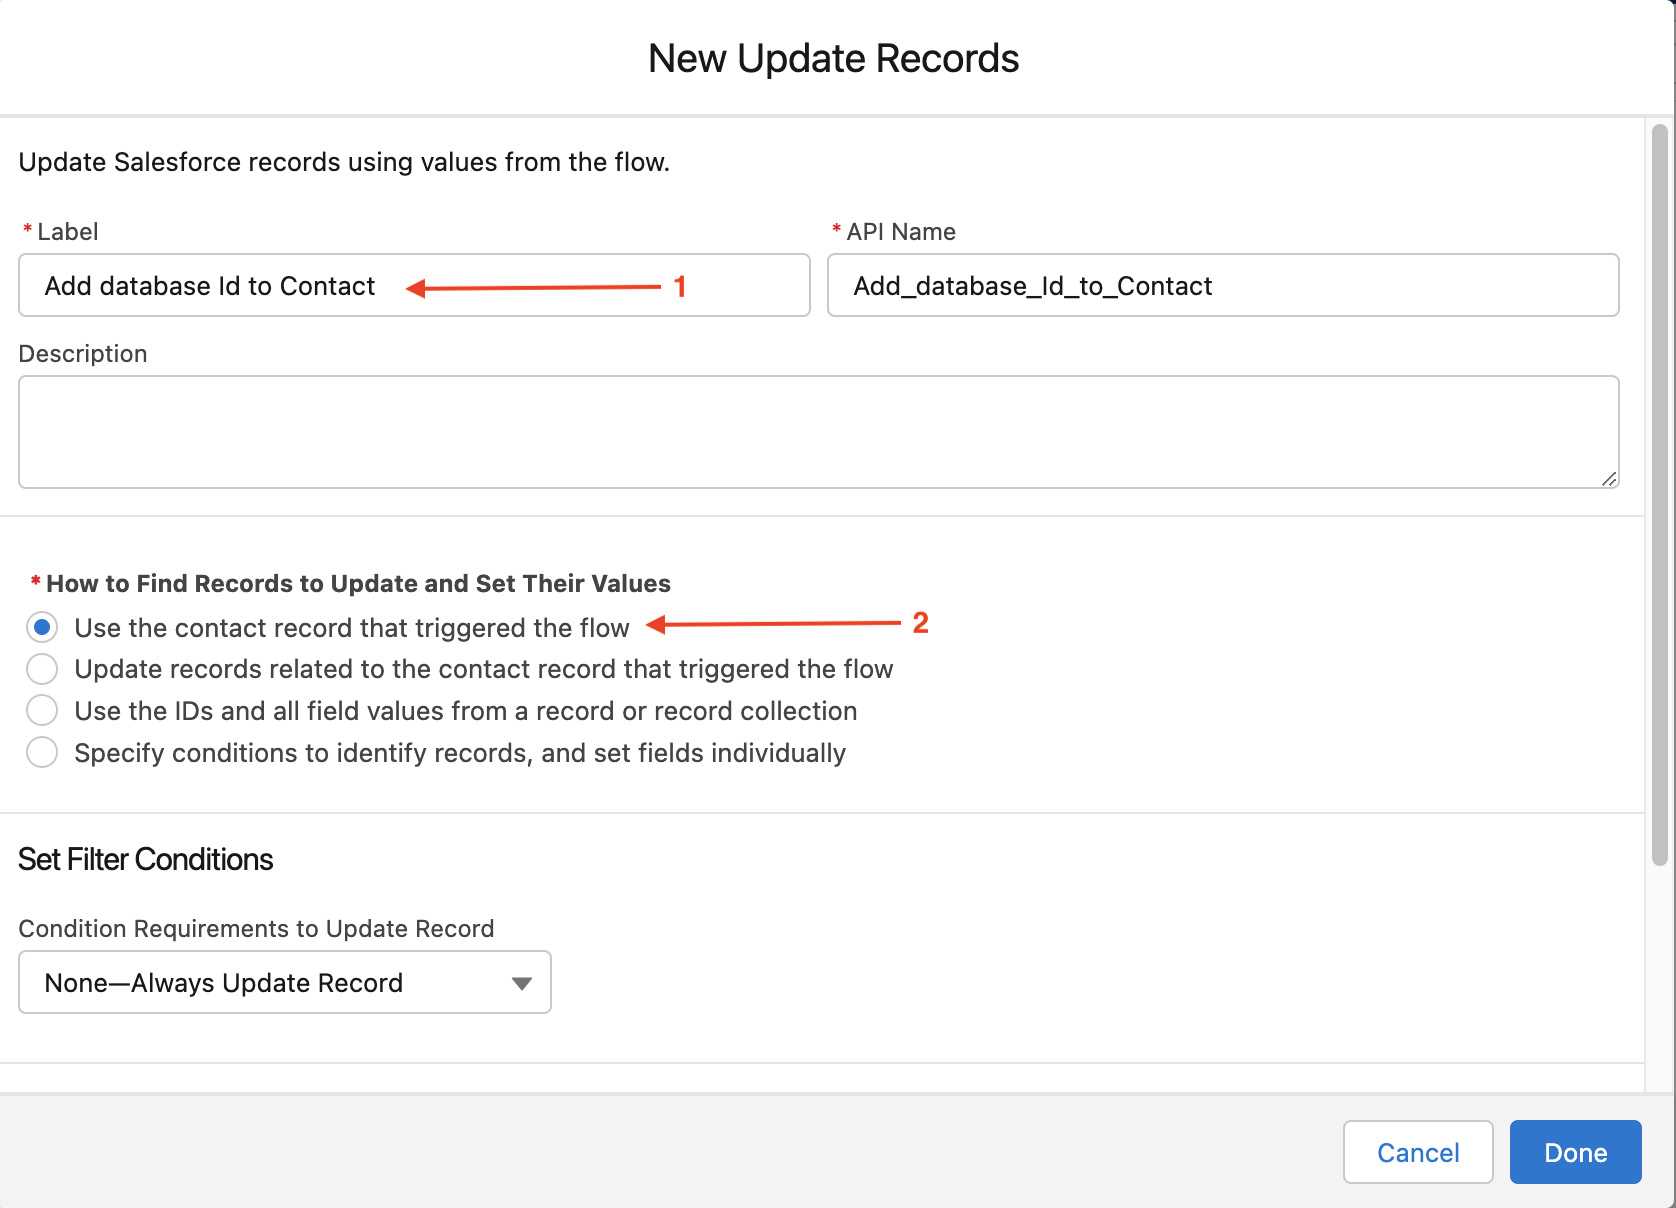This screenshot has width=1676, height=1208.
Task: Select "Update records related to the contact record"
Action: pos(42,669)
